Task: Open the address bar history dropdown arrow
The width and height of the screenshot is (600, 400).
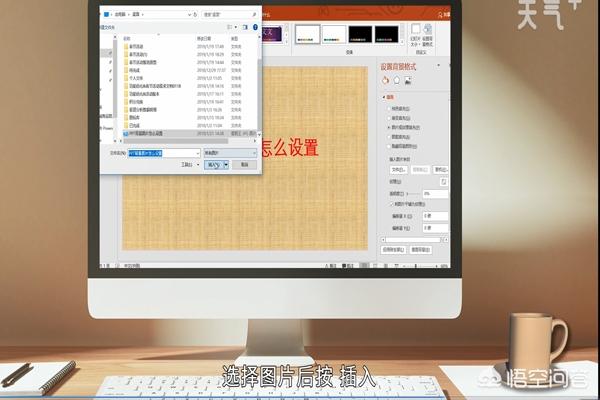Action: (189, 15)
